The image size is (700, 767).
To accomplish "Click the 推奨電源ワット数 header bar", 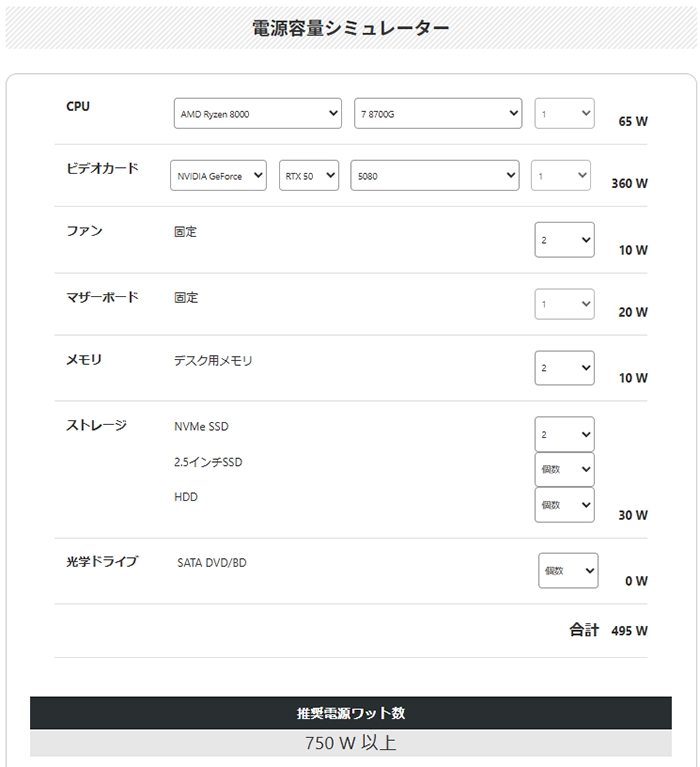I will click(350, 713).
